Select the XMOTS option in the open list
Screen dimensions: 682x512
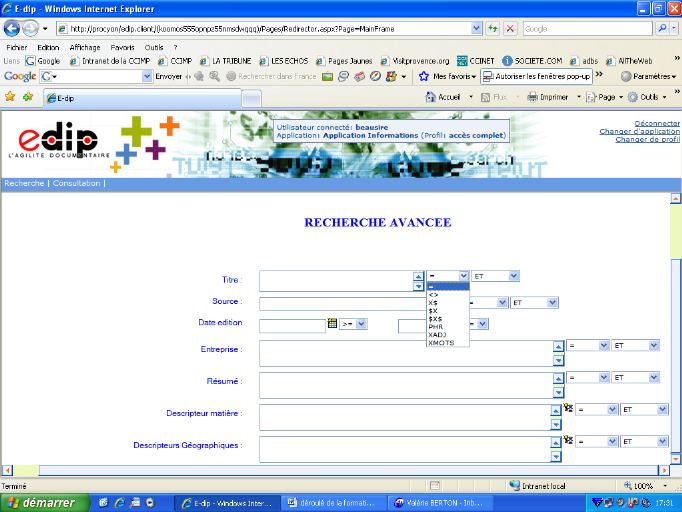coord(448,343)
